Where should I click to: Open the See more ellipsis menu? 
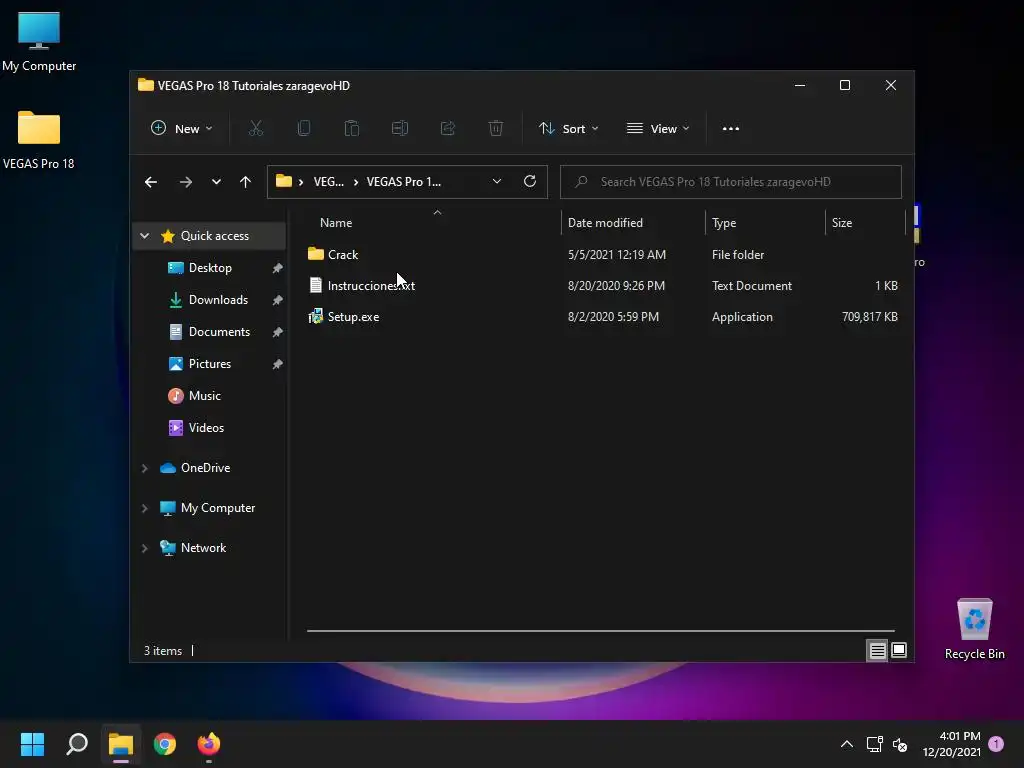click(x=731, y=129)
